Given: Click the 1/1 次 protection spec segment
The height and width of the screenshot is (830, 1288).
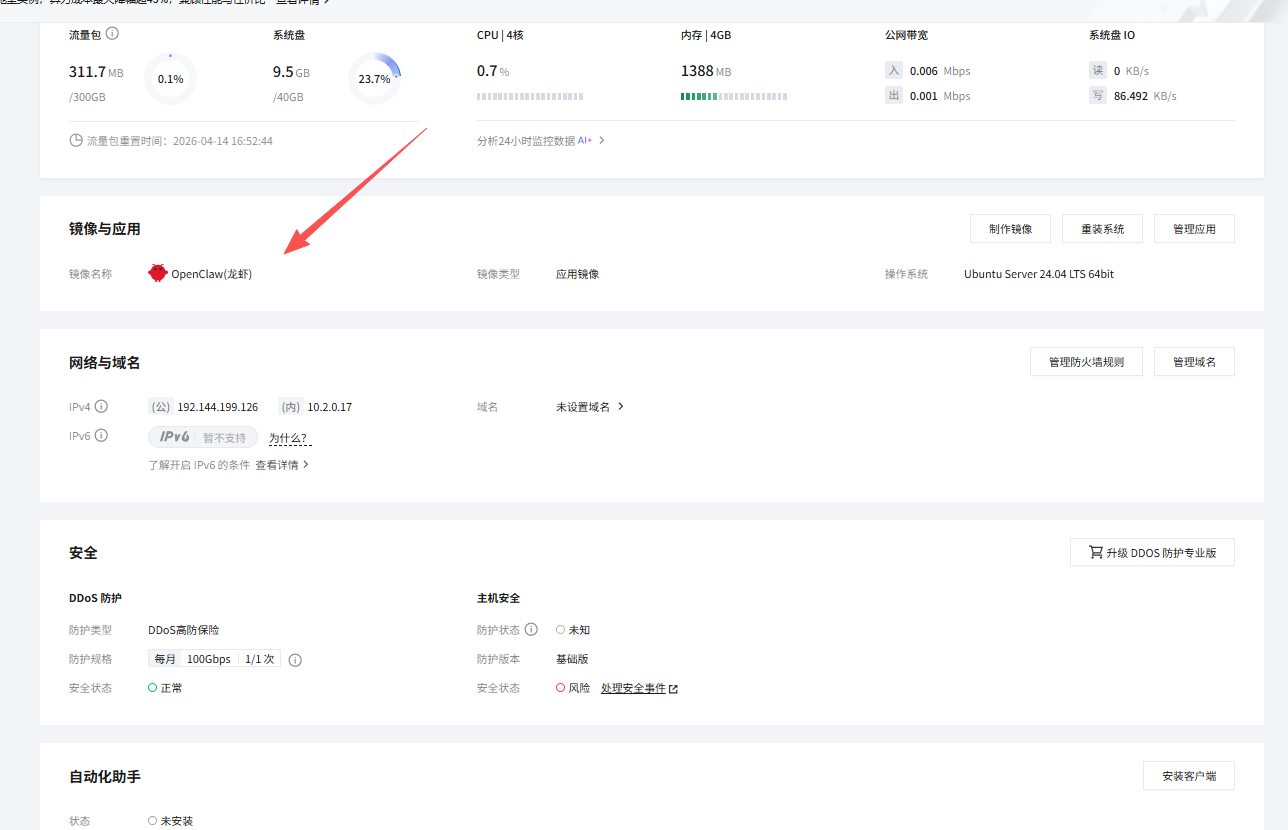Looking at the screenshot, I should click(259, 659).
